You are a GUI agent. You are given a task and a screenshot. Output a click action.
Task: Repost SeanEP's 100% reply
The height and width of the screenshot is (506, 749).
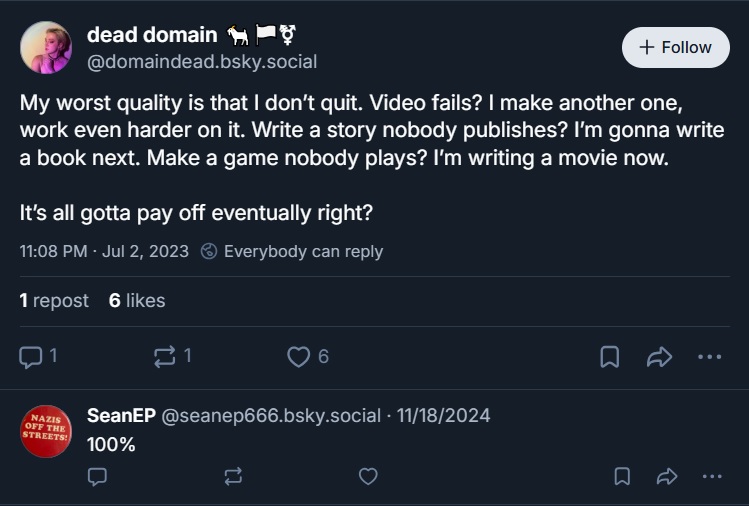pos(233,477)
